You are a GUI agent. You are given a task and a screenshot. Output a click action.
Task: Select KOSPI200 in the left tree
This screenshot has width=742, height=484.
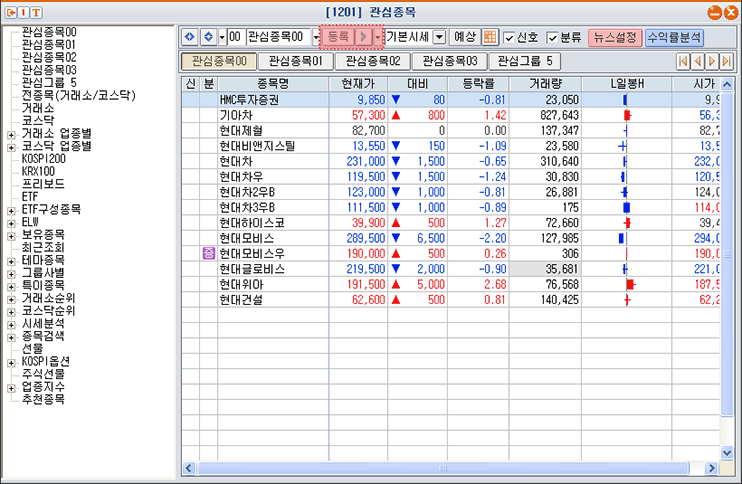point(43,158)
